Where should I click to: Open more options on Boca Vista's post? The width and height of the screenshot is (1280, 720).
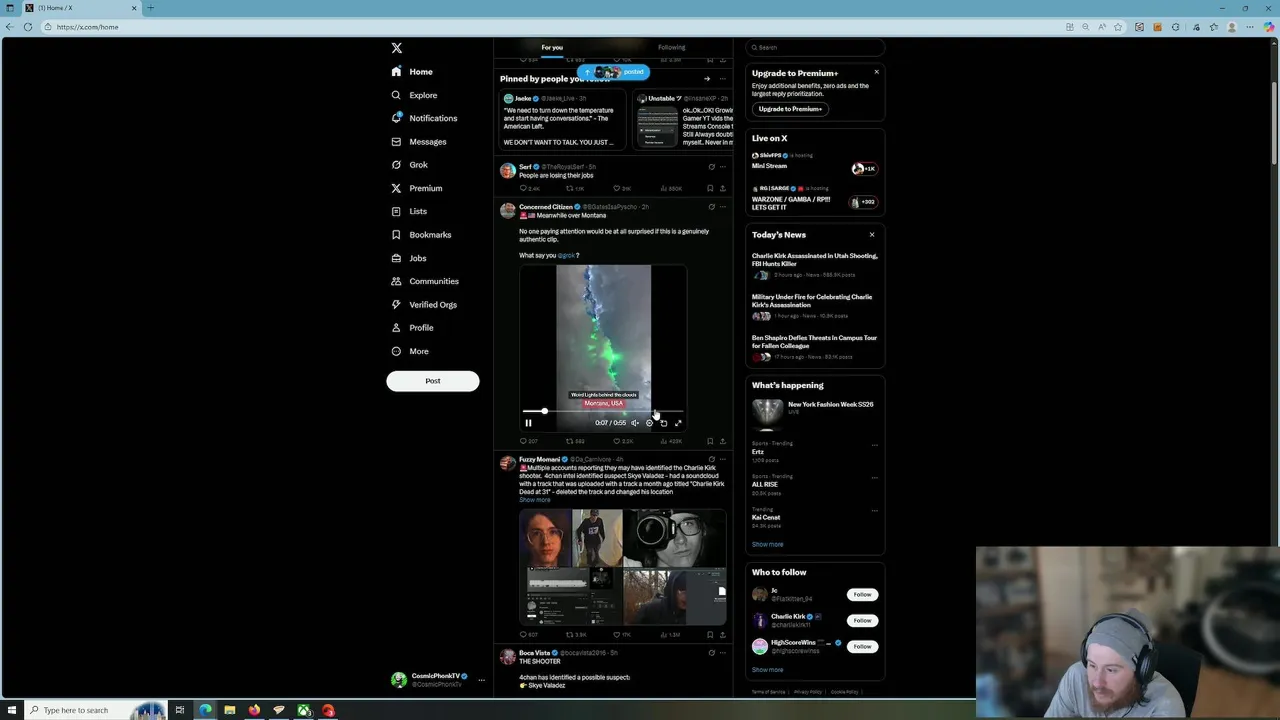pyautogui.click(x=723, y=653)
